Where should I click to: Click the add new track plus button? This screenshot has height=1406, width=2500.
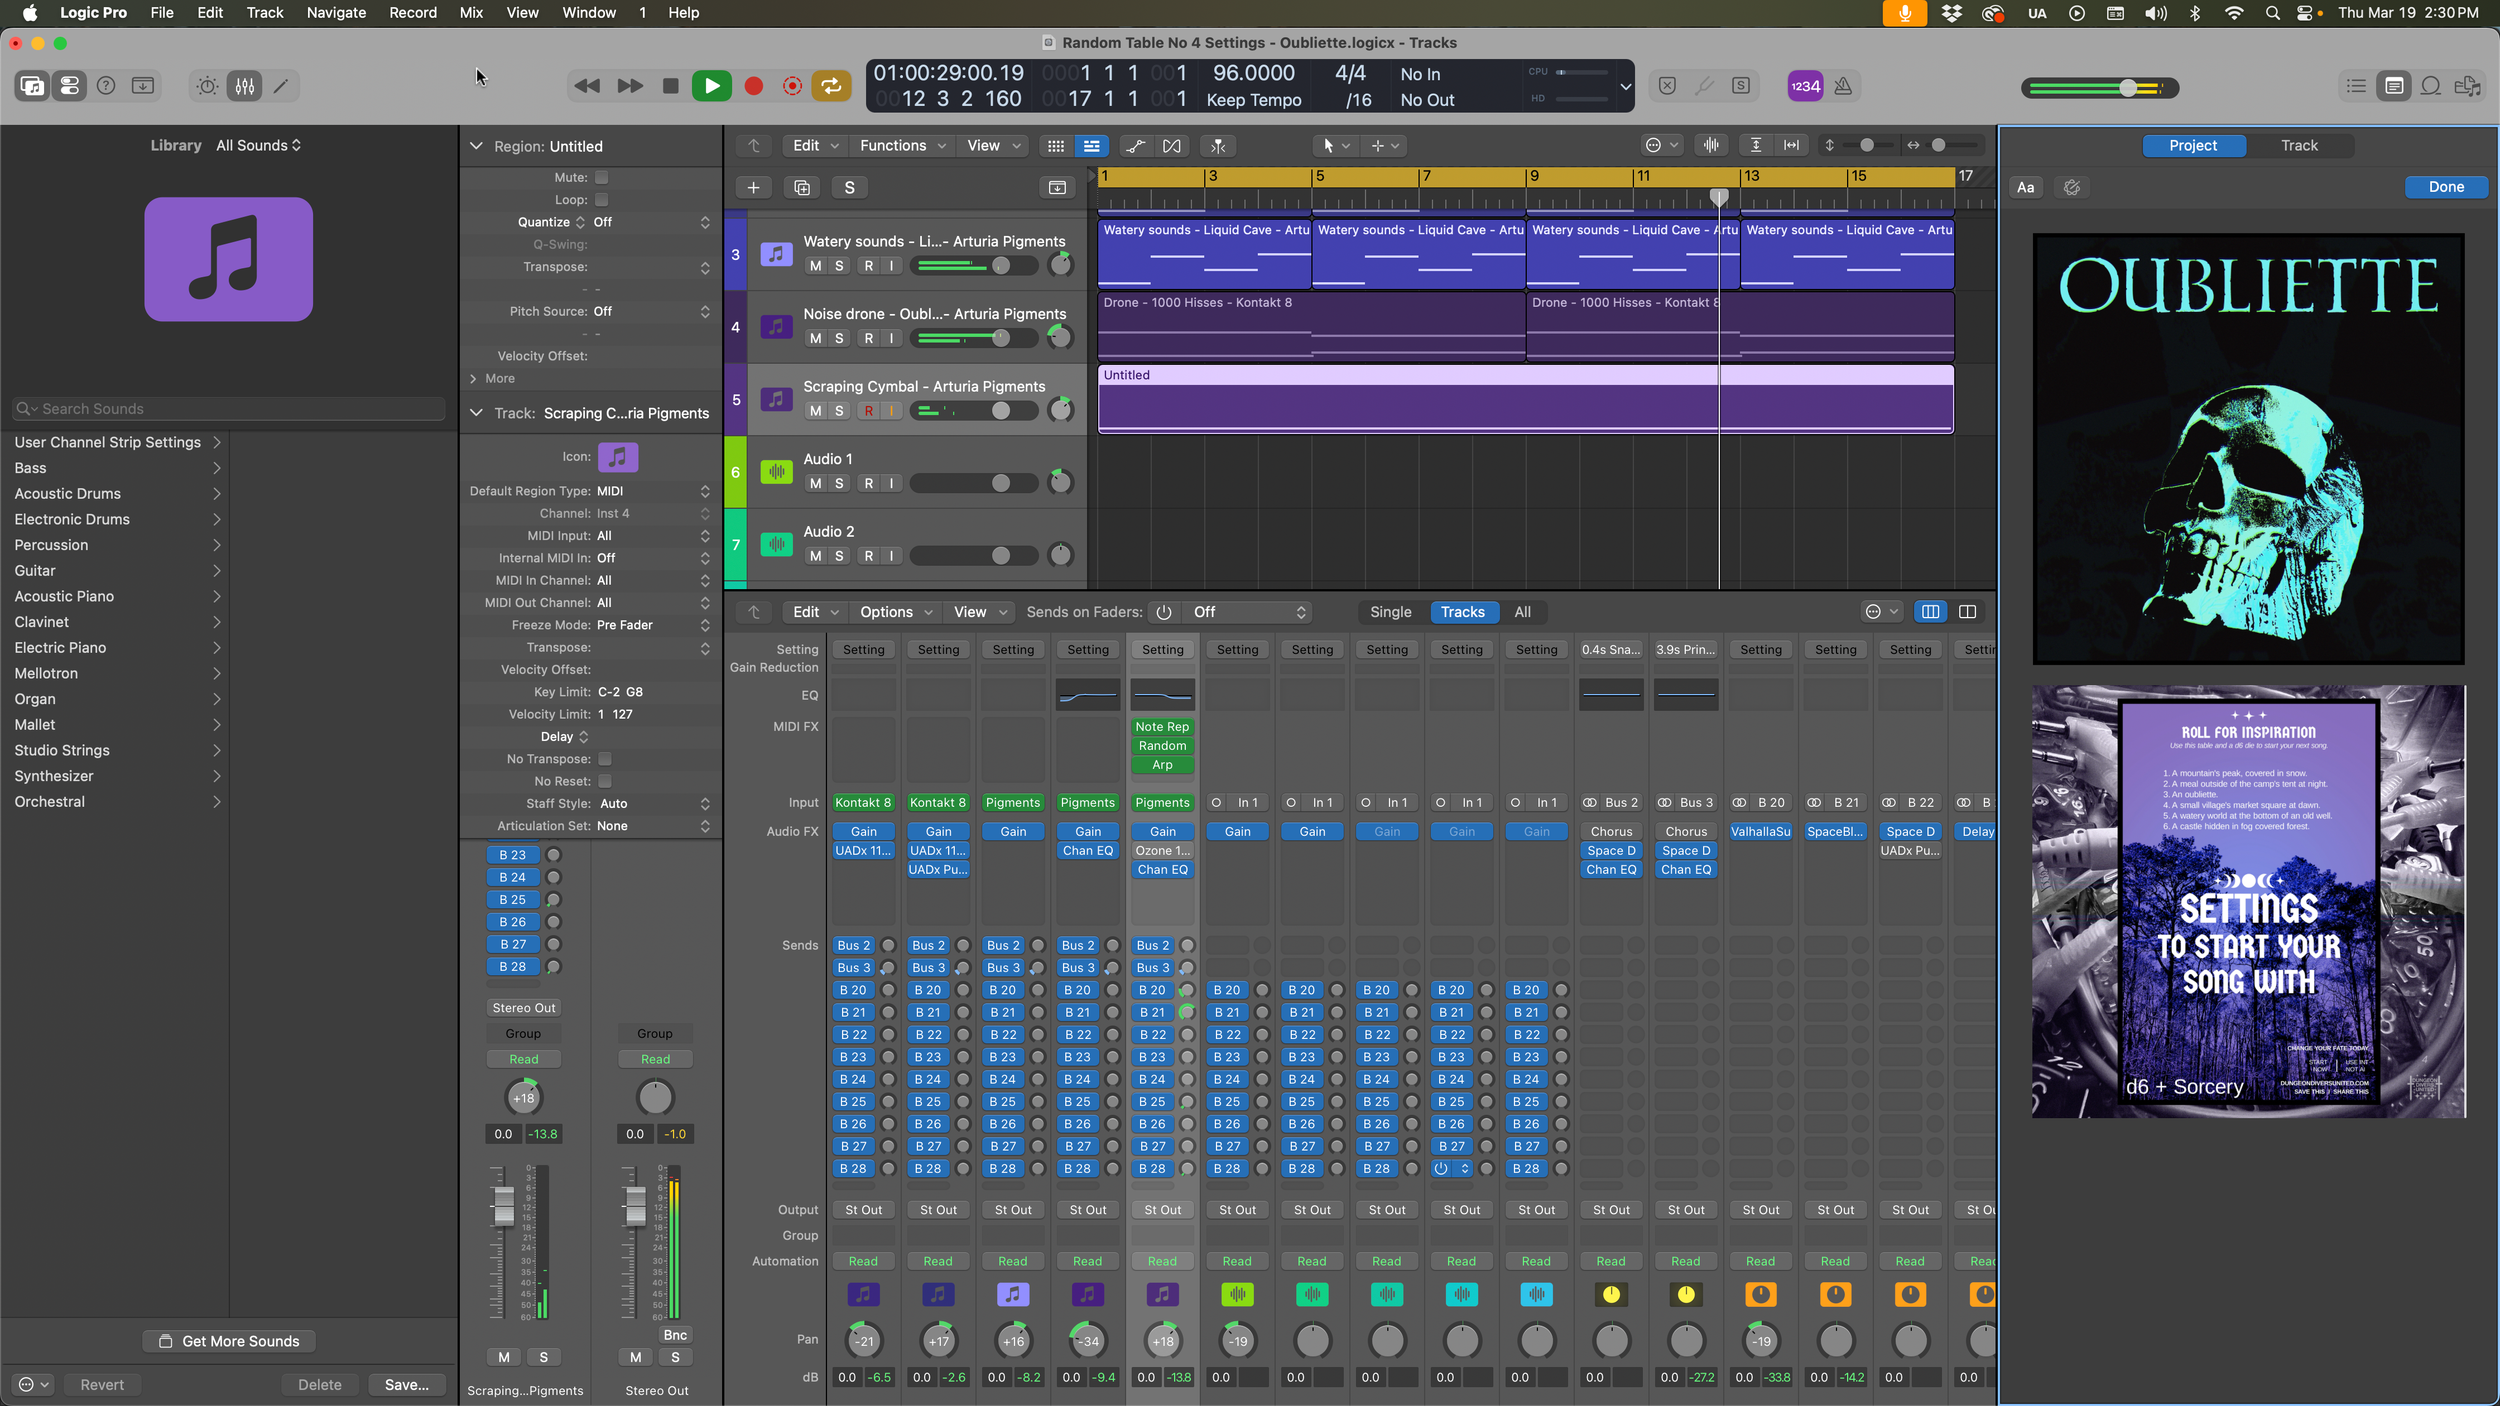(x=754, y=187)
